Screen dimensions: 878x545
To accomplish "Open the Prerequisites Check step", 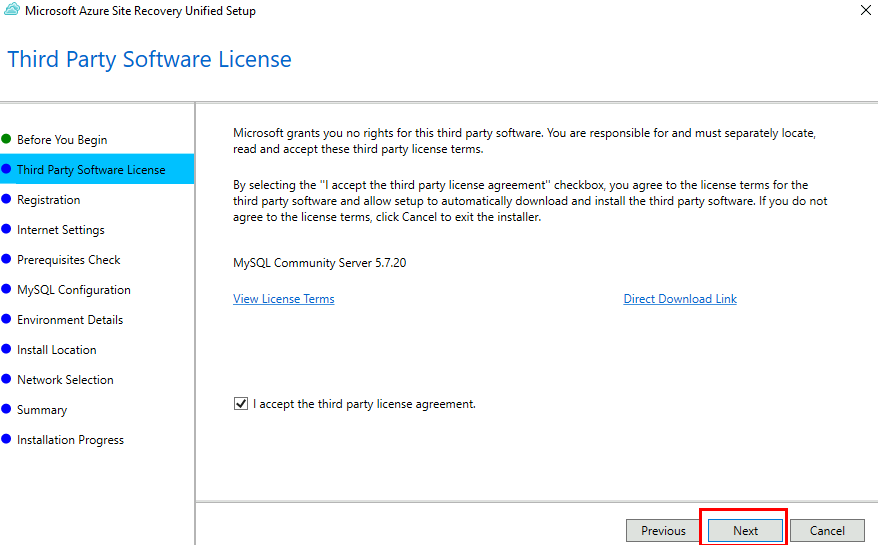I will point(68,259).
